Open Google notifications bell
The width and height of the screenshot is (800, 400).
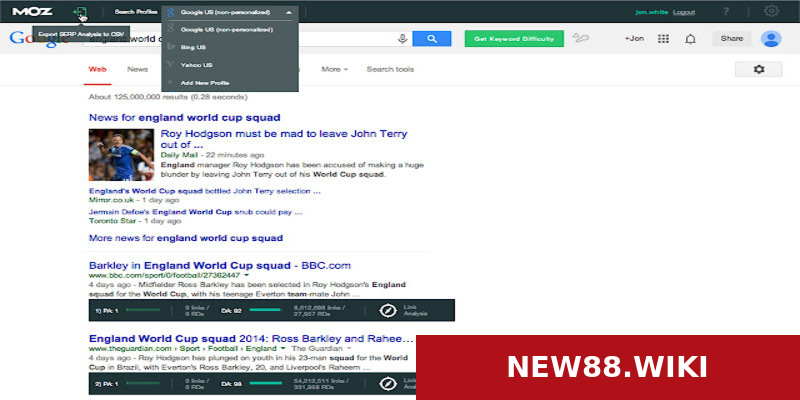pos(690,39)
